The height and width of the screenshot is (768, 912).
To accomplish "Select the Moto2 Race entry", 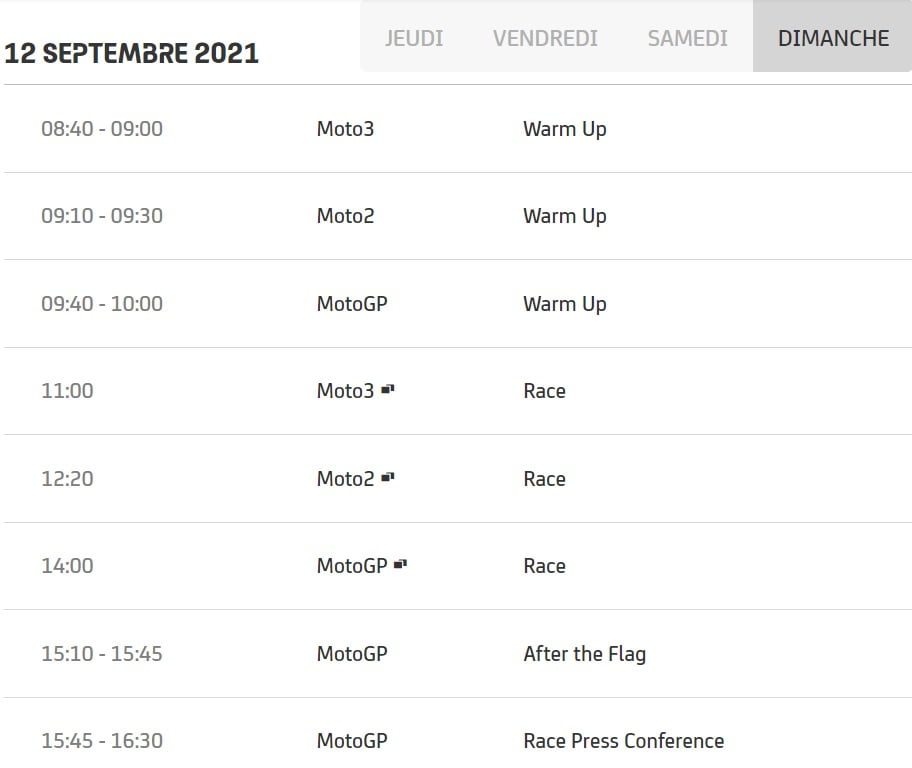I will click(x=544, y=479).
